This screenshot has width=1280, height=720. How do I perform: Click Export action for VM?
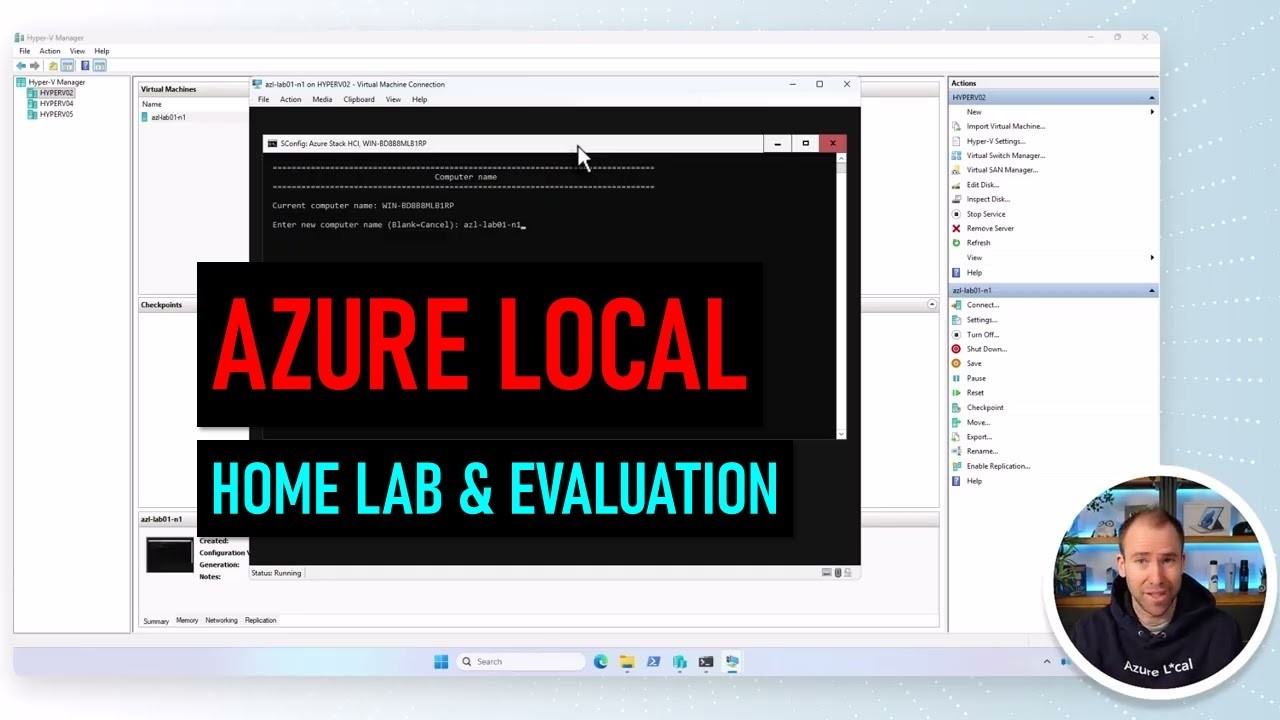point(979,437)
